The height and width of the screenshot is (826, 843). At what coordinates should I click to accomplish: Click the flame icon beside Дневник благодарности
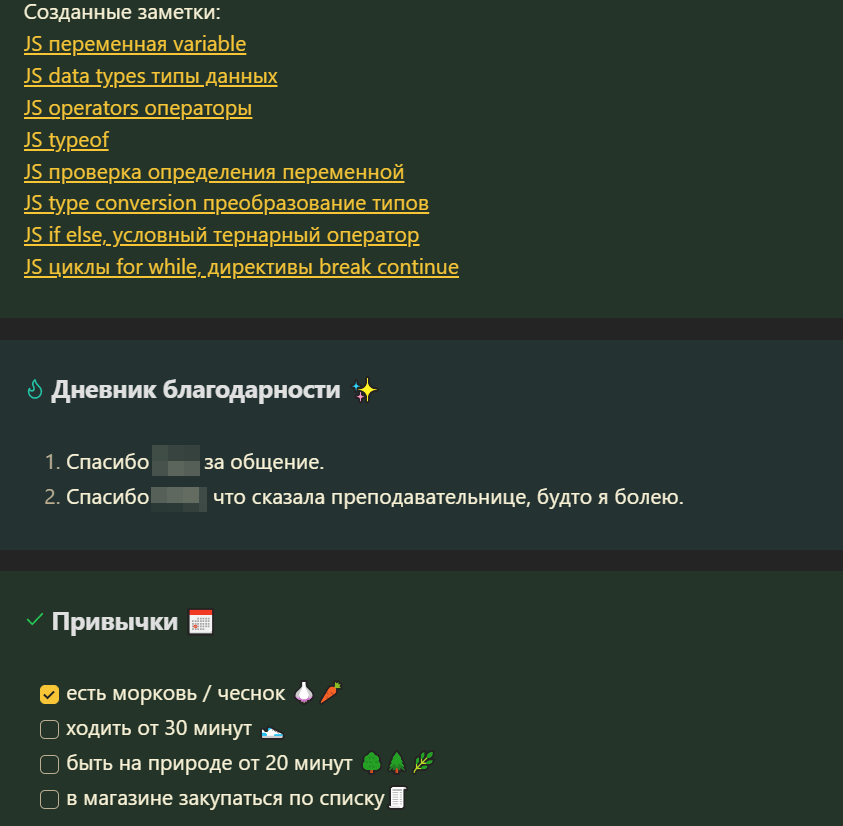click(x=34, y=389)
